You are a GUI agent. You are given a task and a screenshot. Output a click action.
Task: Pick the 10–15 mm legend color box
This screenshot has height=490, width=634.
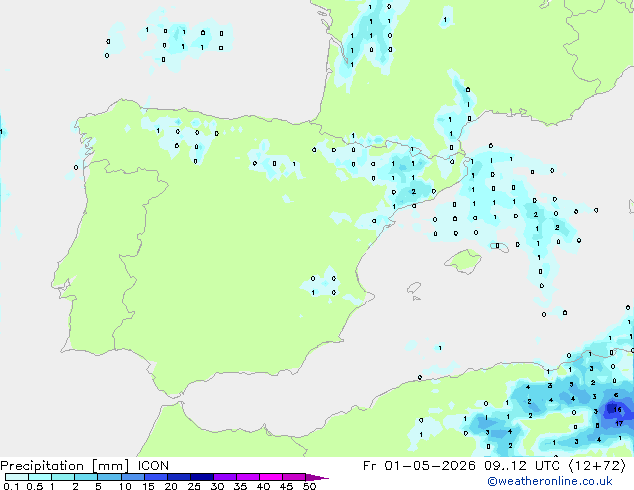(132, 477)
